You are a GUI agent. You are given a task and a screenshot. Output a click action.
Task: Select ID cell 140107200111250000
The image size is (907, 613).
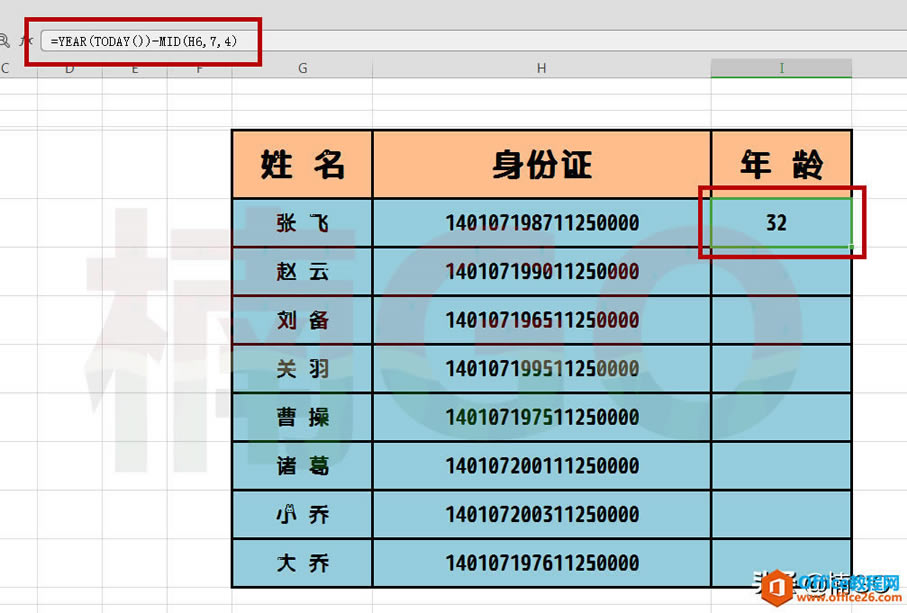541,466
